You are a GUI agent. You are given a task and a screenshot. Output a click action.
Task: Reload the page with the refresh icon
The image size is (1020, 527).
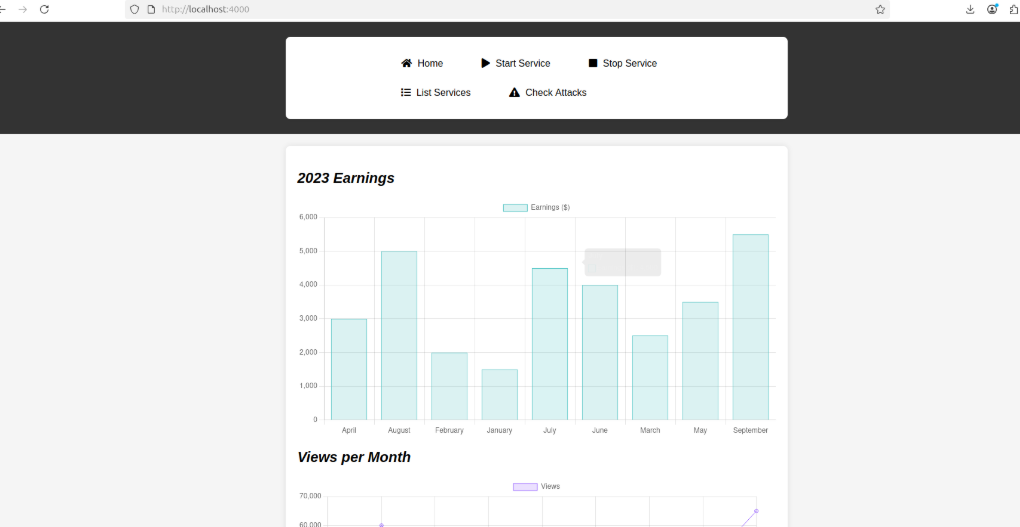[44, 9]
